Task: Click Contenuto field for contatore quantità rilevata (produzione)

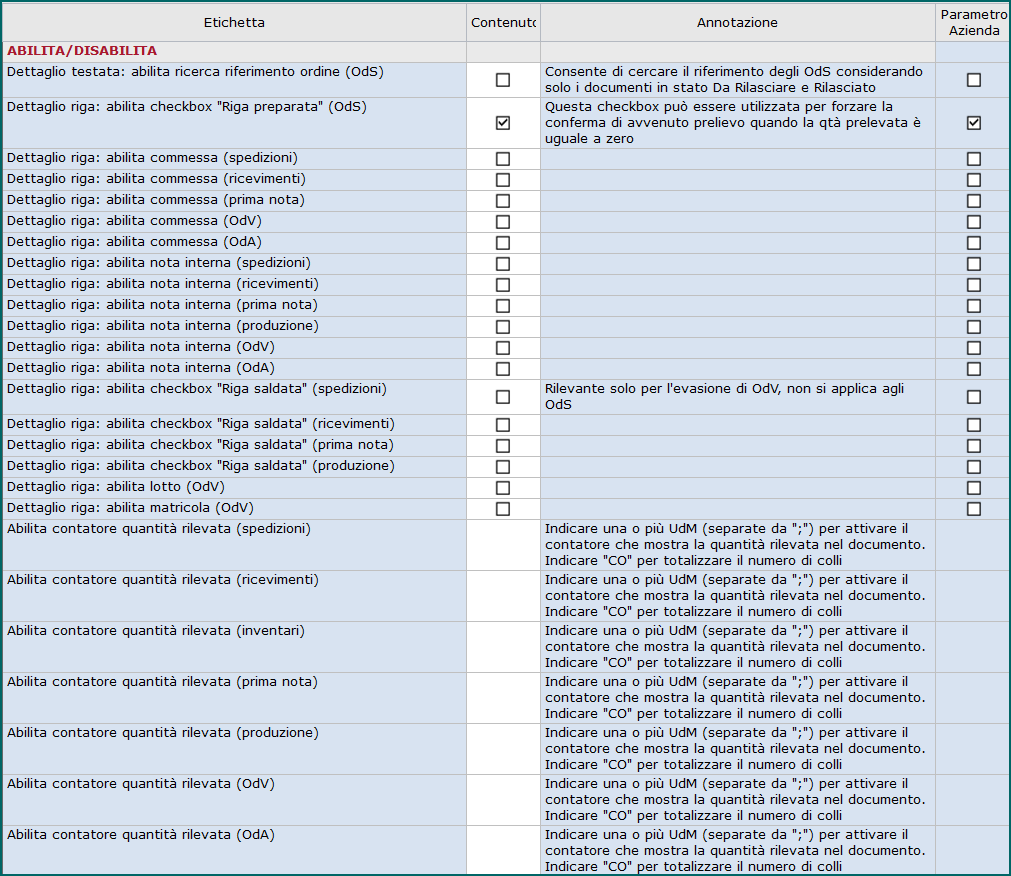Action: point(503,749)
